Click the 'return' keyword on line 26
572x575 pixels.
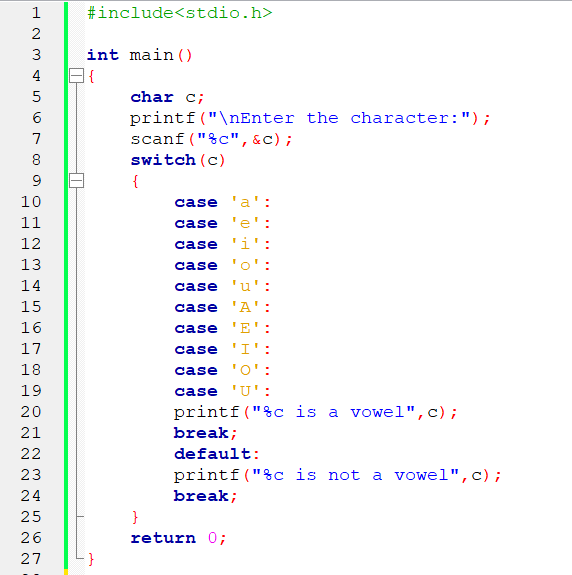click(x=163, y=538)
